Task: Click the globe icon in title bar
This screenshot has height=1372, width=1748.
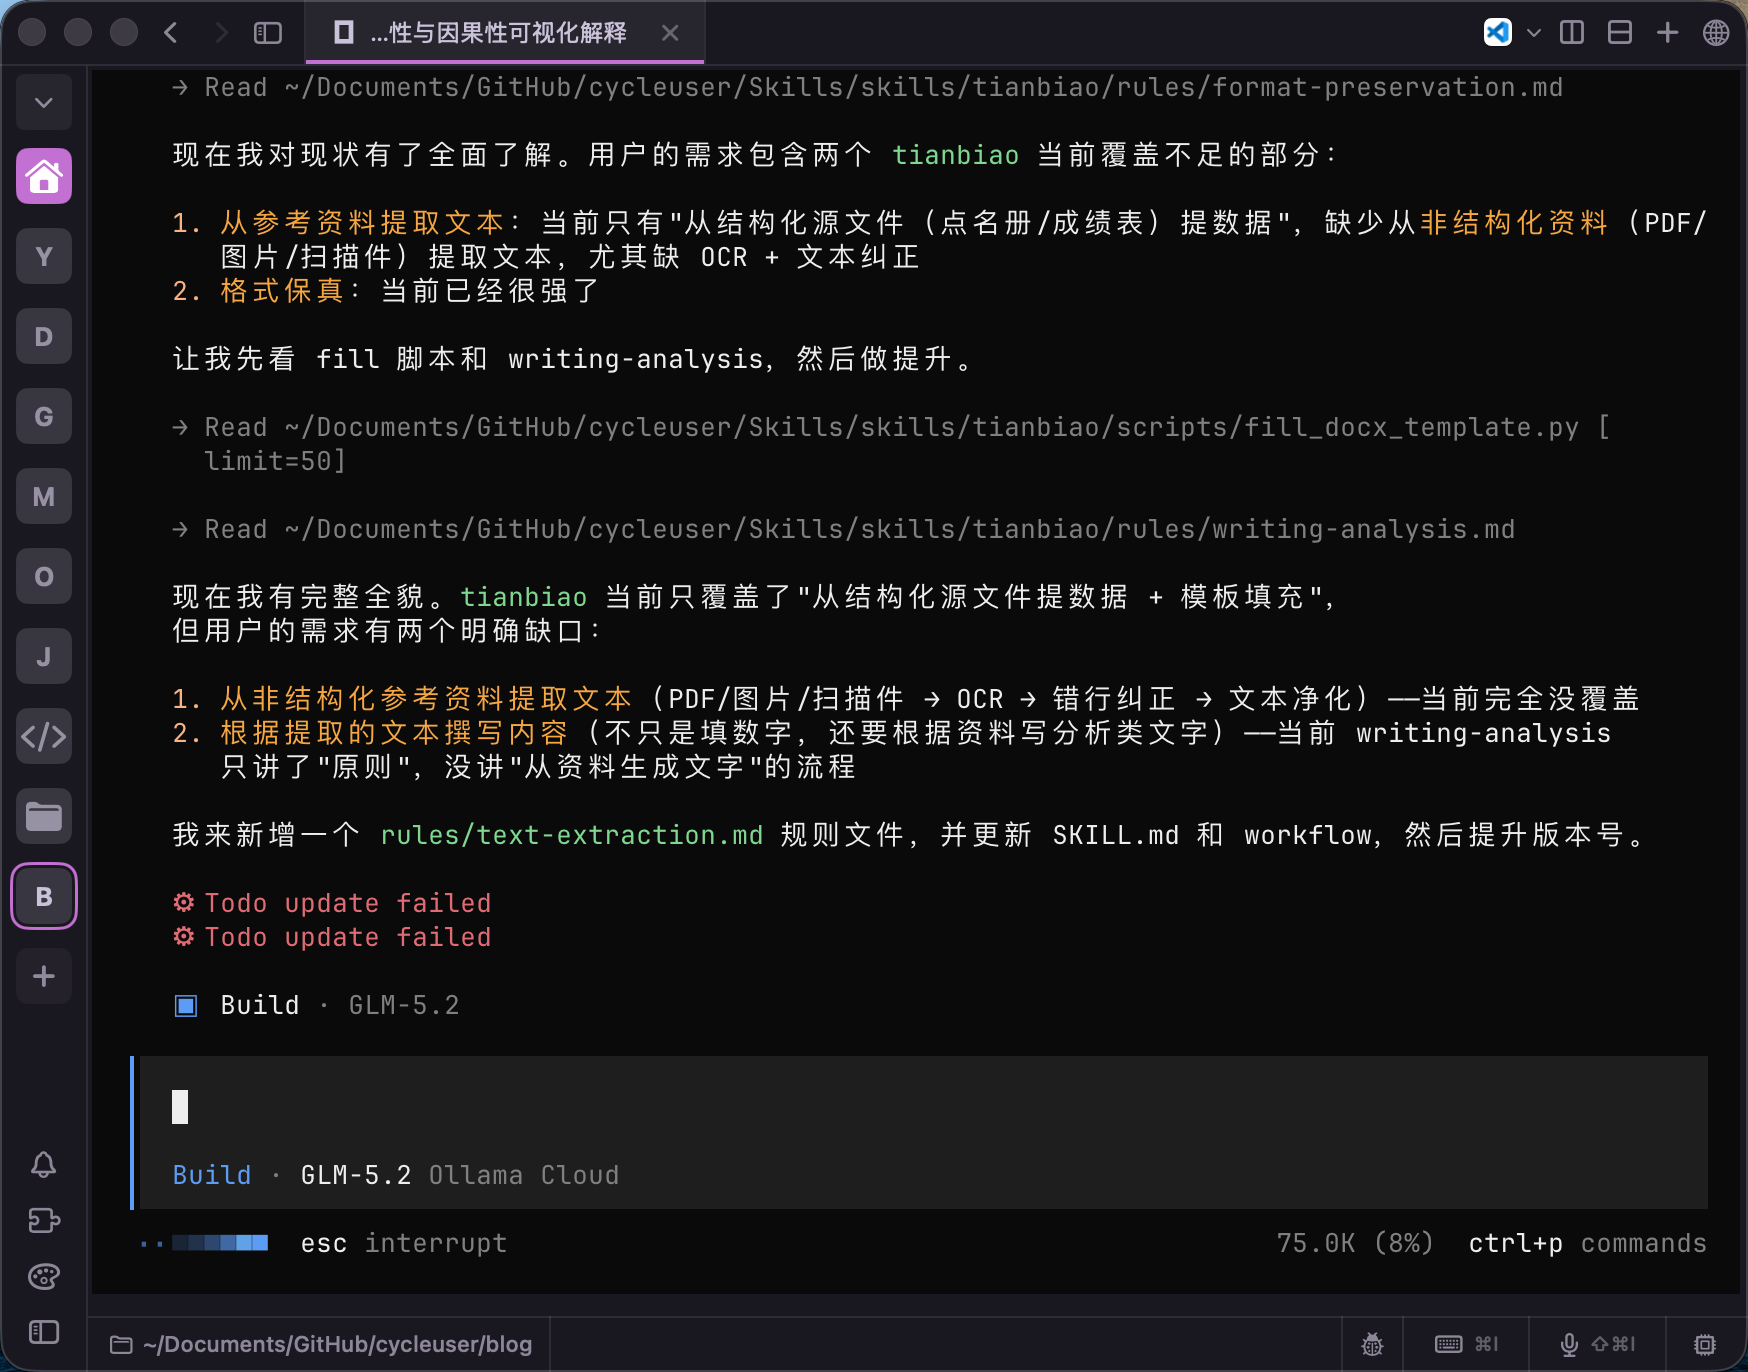Action: coord(1716,33)
